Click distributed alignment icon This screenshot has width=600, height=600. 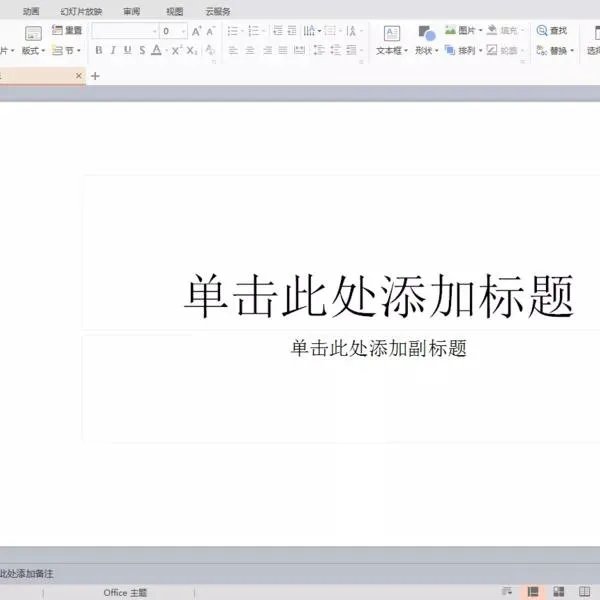[x=299, y=50]
